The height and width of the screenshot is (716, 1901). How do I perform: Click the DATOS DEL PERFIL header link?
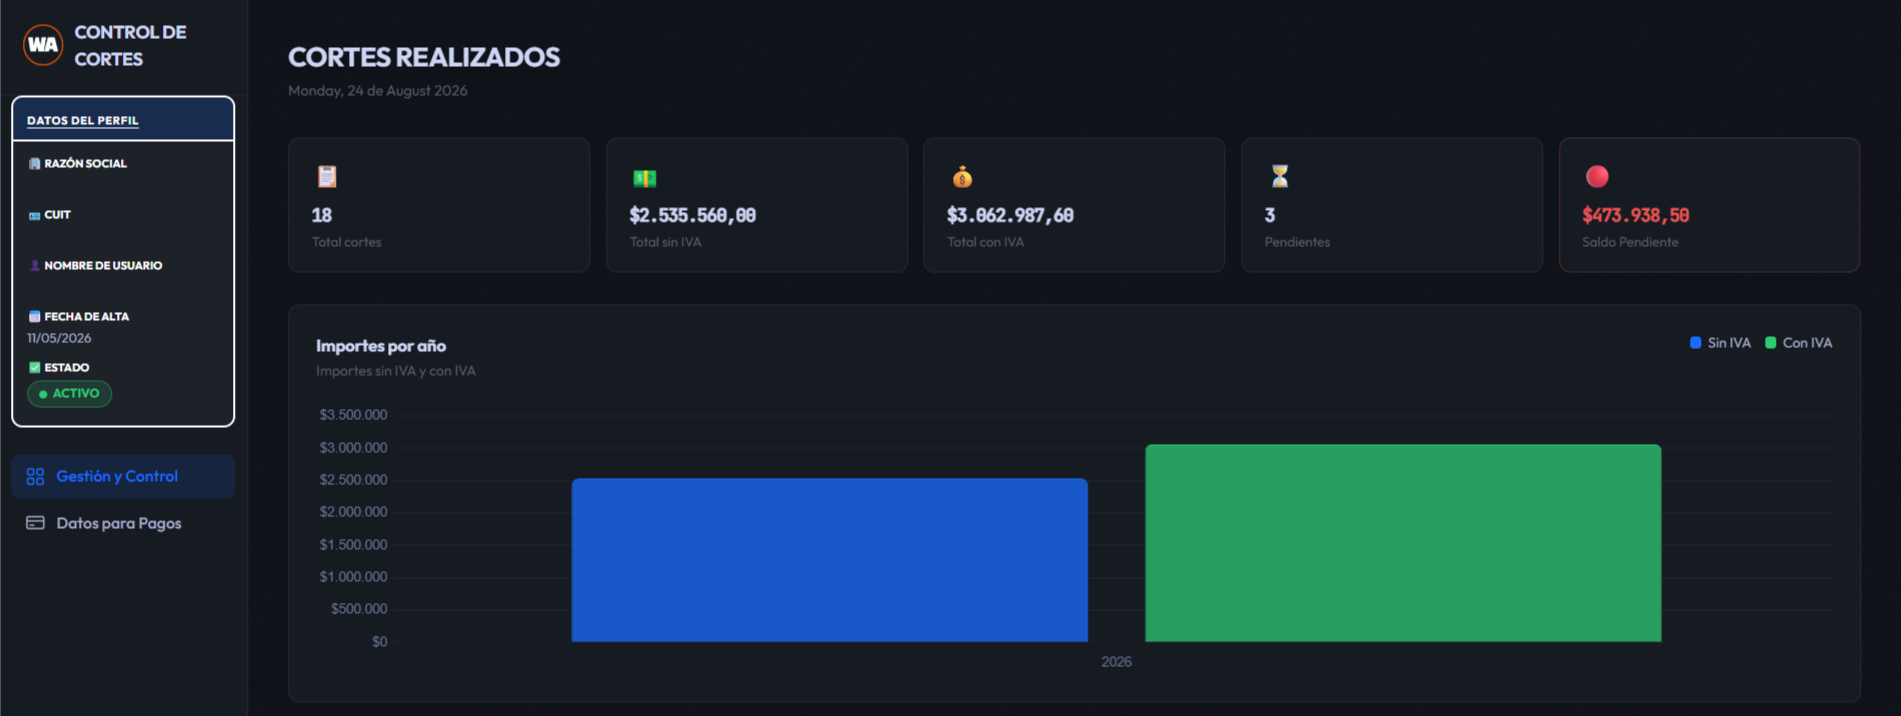coord(83,121)
